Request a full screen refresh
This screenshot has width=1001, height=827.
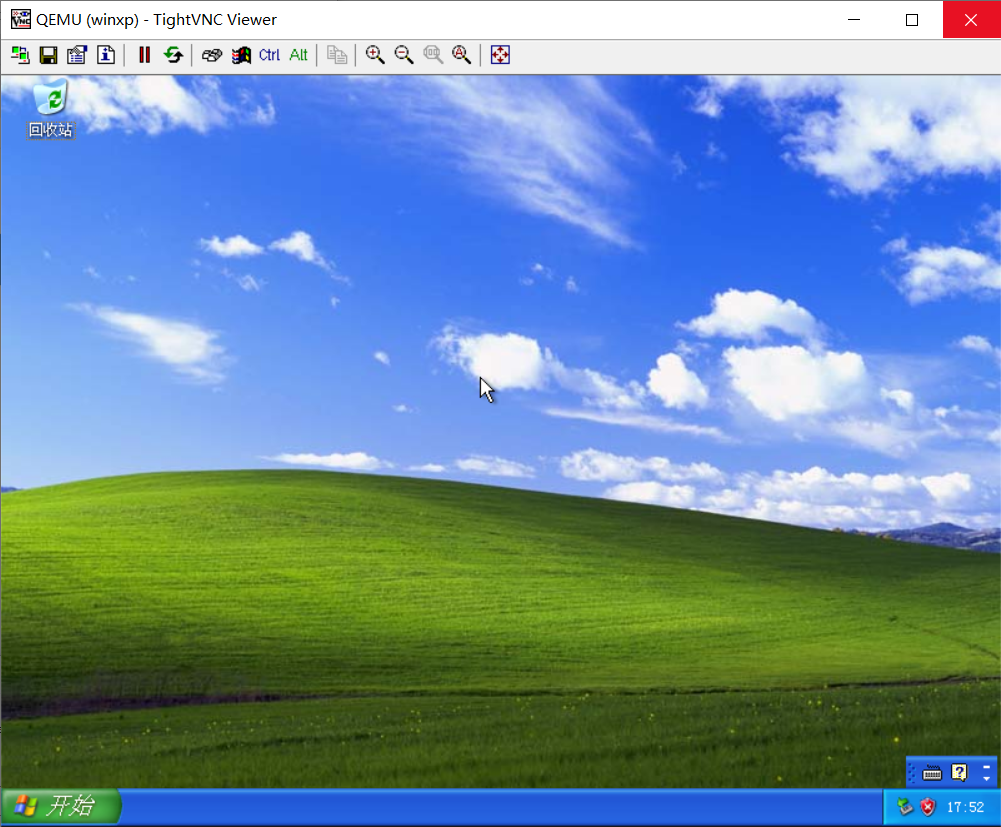coord(173,55)
